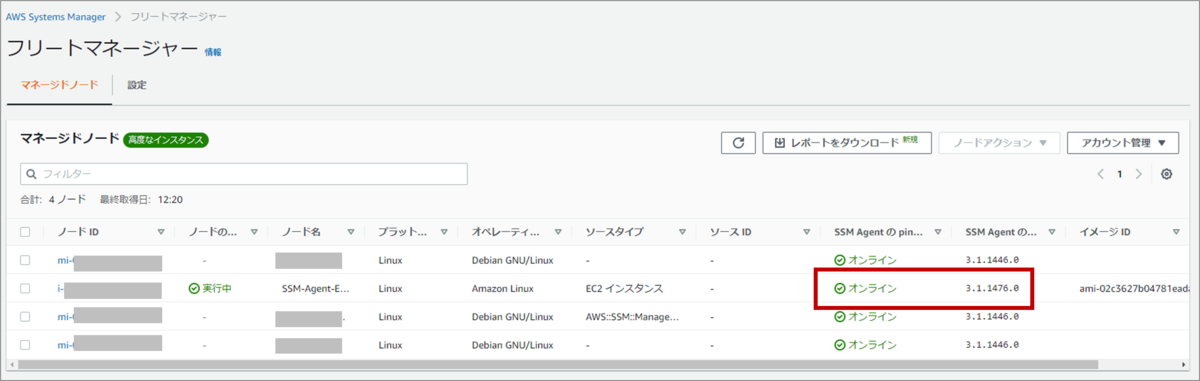Click version 3.1.1476.0 cell
The width and height of the screenshot is (1200, 381).
click(992, 288)
